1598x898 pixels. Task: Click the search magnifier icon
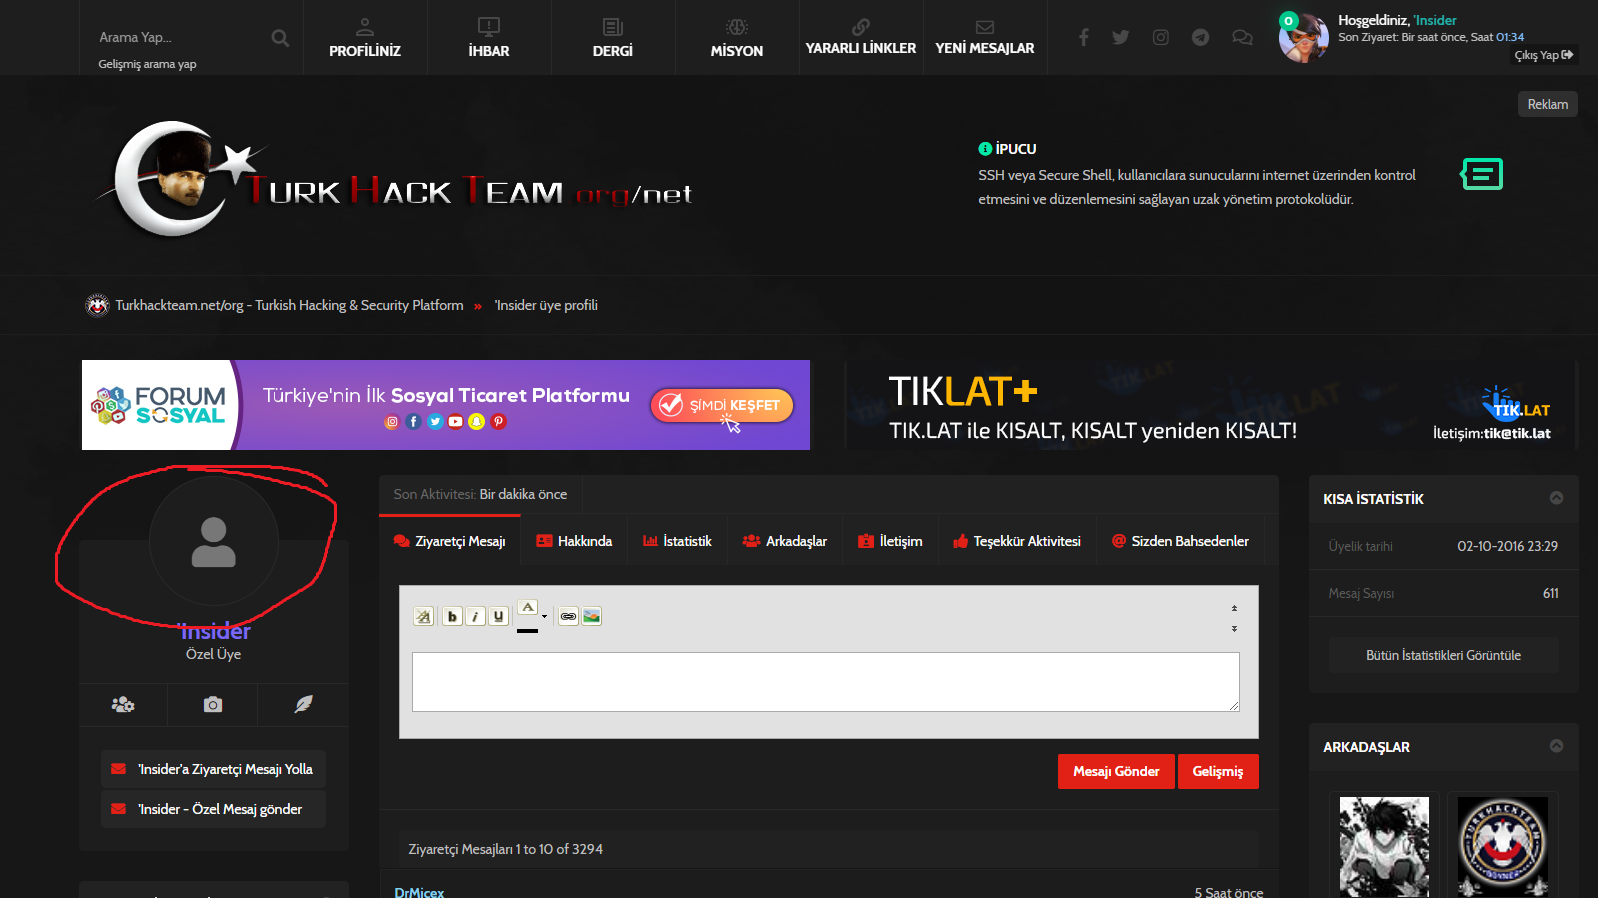pos(280,38)
